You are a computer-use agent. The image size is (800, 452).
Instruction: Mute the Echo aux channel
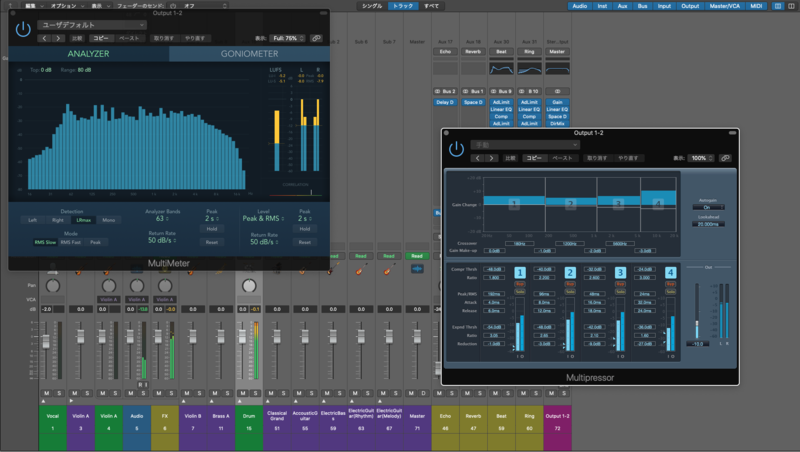click(x=439, y=393)
